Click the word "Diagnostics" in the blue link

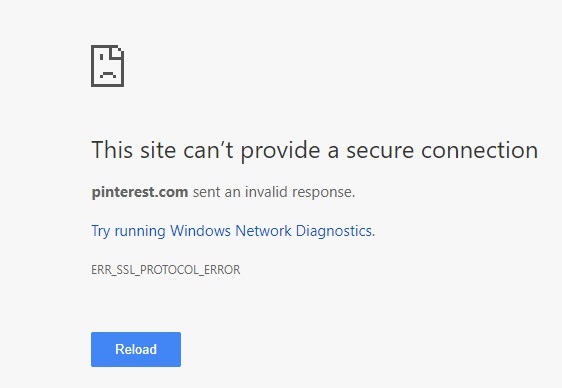335,231
